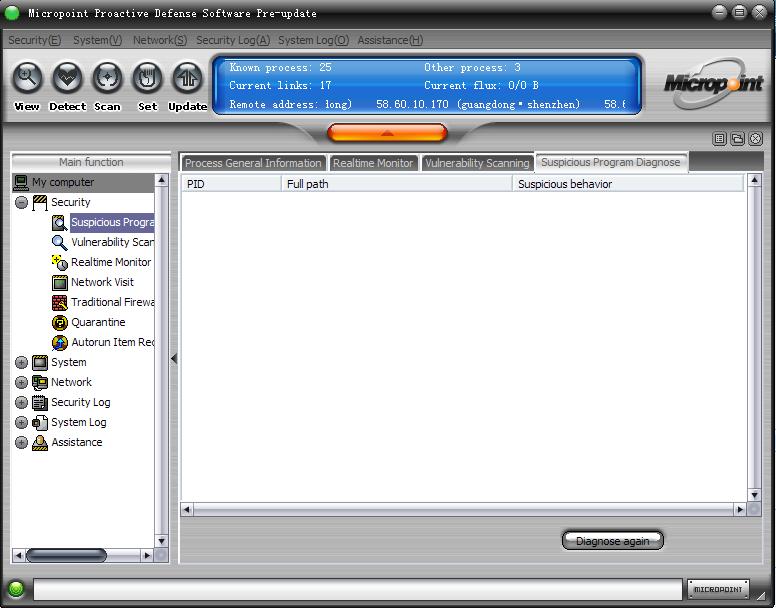Open the Security Log(A) menu
776x608 pixels.
pos(233,40)
